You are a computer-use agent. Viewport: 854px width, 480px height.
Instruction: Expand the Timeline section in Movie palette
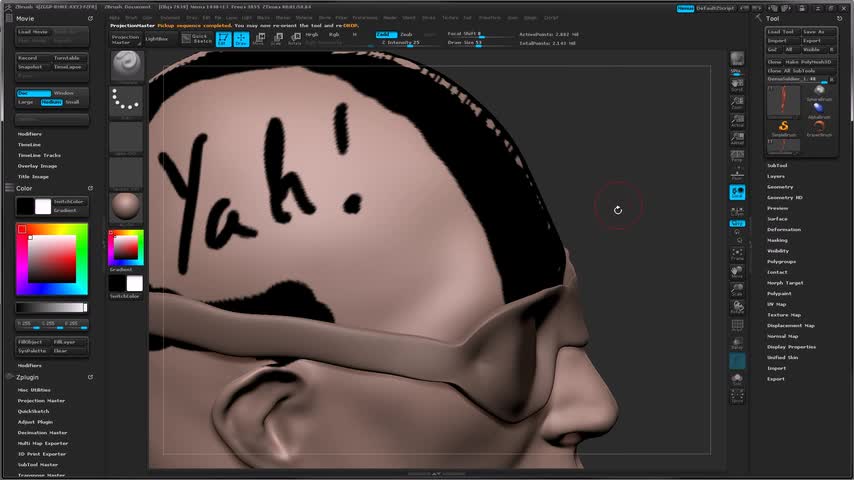pyautogui.click(x=29, y=144)
